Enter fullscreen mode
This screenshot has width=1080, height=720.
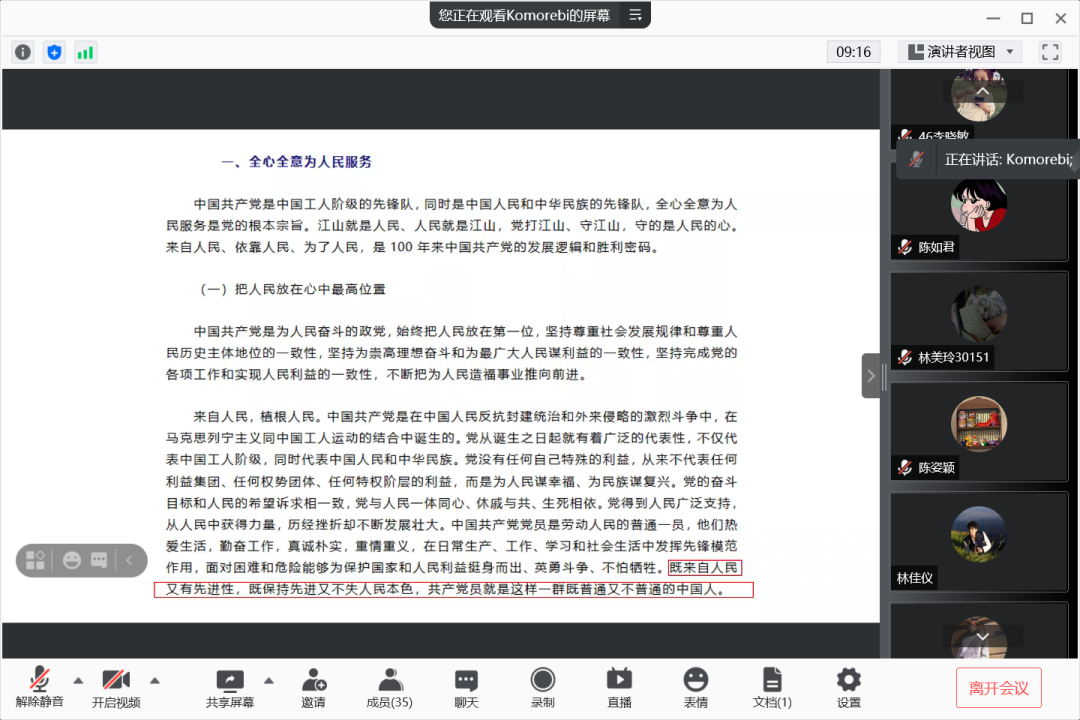point(1050,51)
